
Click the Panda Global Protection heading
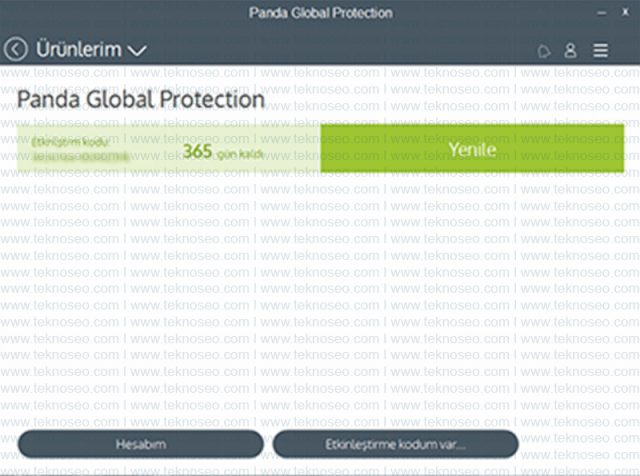coord(141,100)
